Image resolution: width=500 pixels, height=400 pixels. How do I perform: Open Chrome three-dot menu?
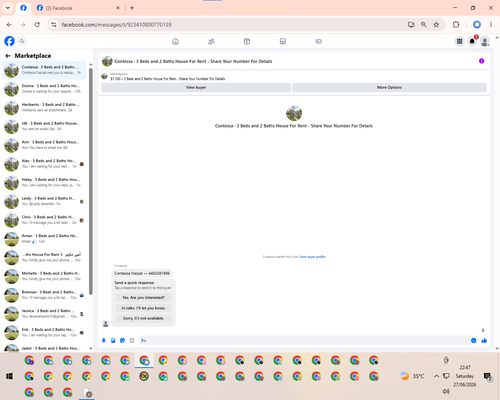[491, 25]
